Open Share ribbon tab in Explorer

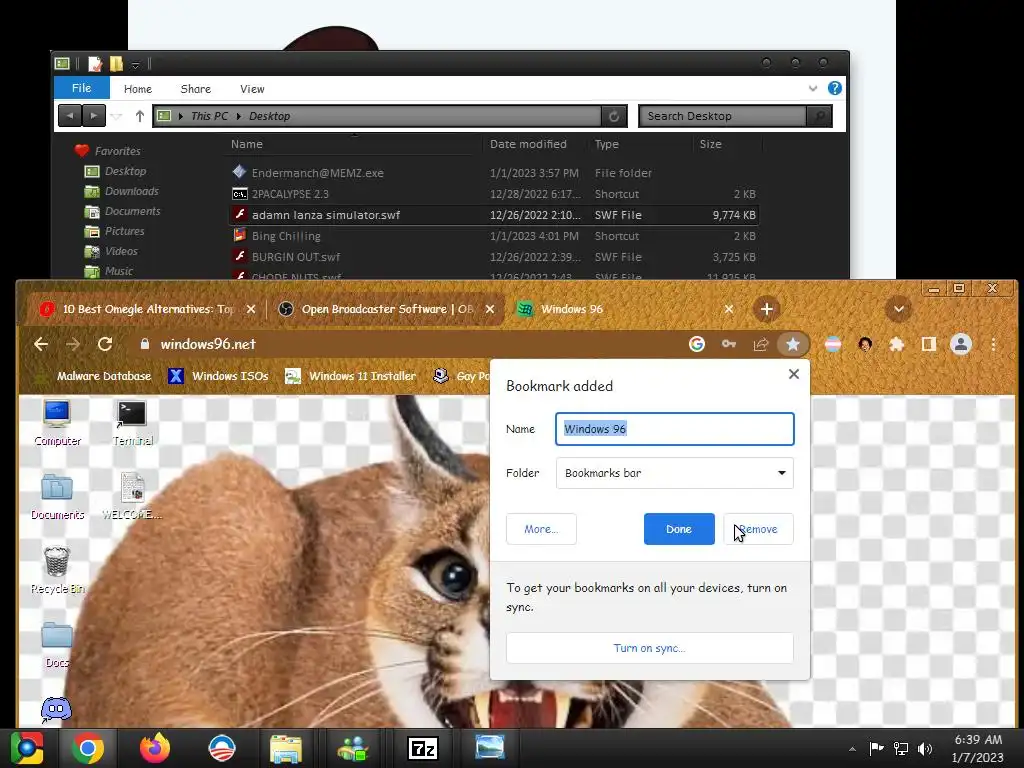[x=196, y=89]
